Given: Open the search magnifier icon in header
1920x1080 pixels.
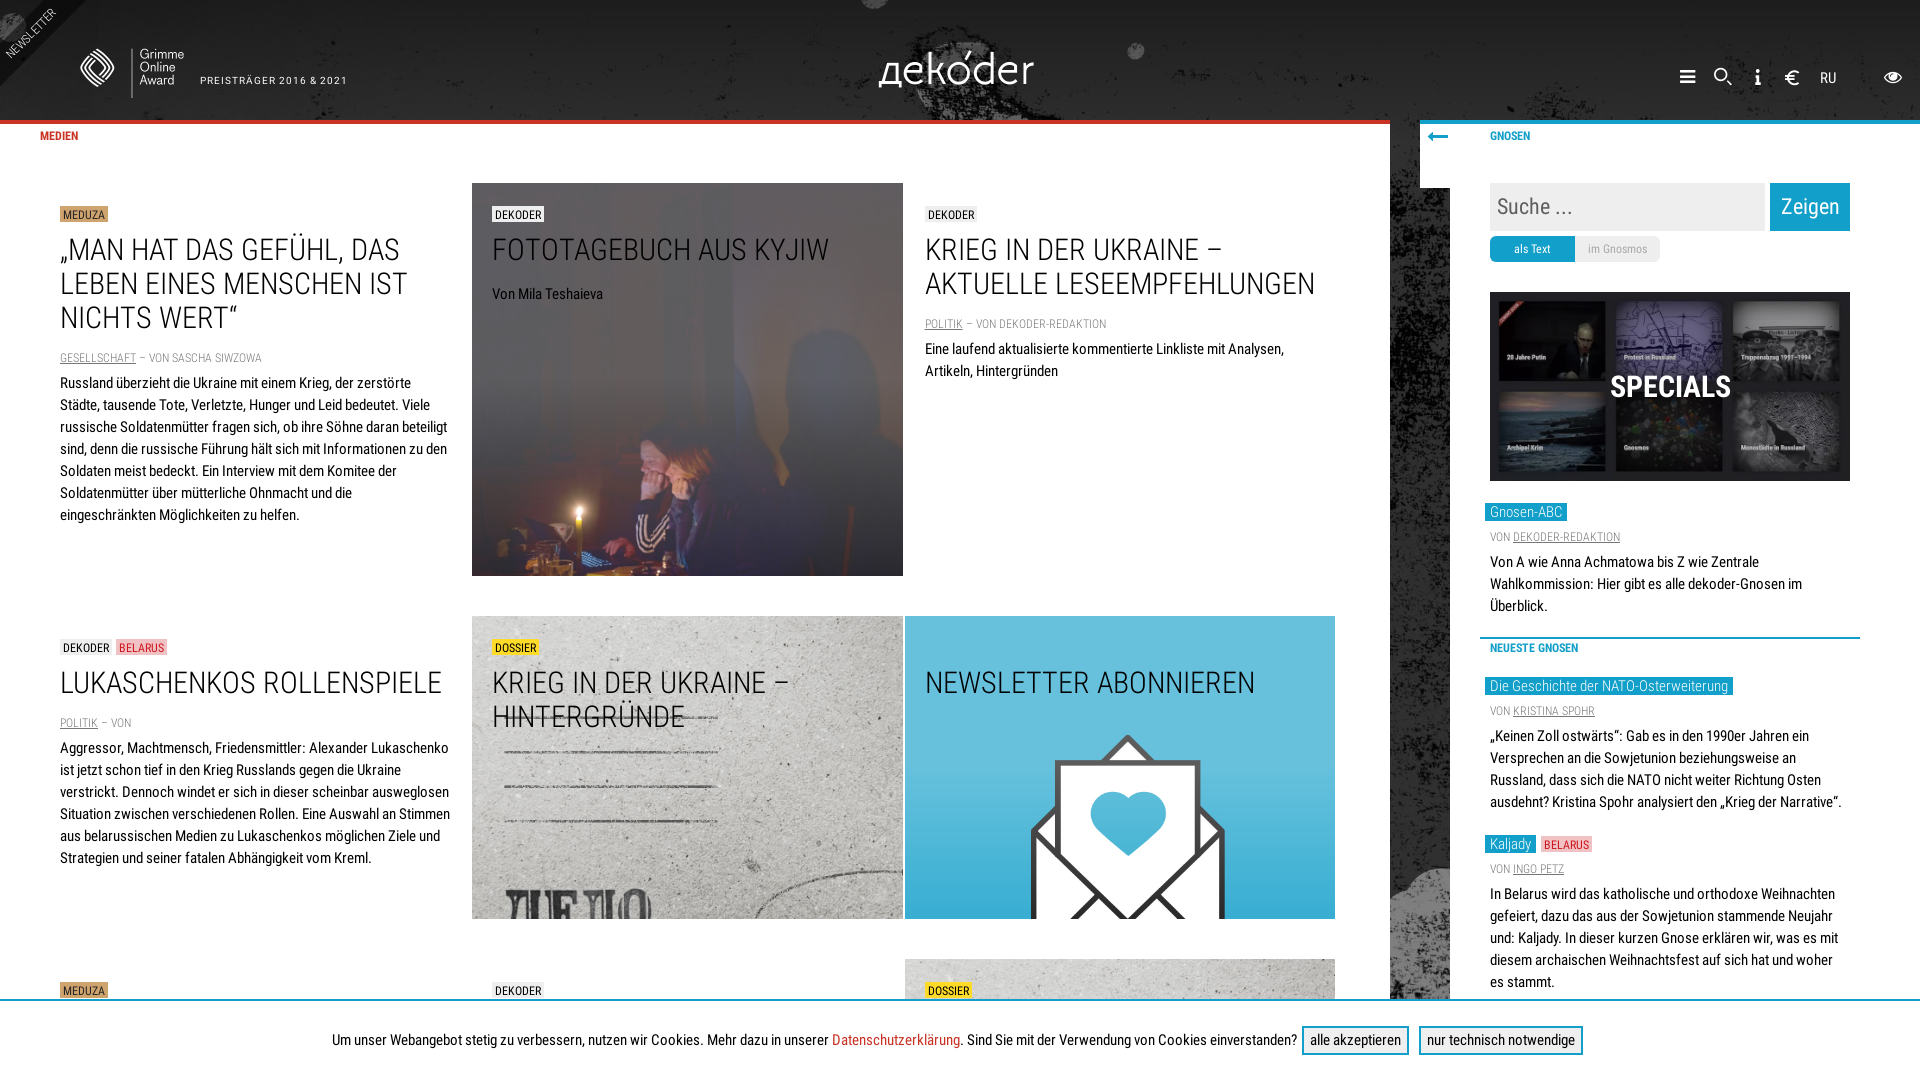Looking at the screenshot, I should tap(1723, 77).
